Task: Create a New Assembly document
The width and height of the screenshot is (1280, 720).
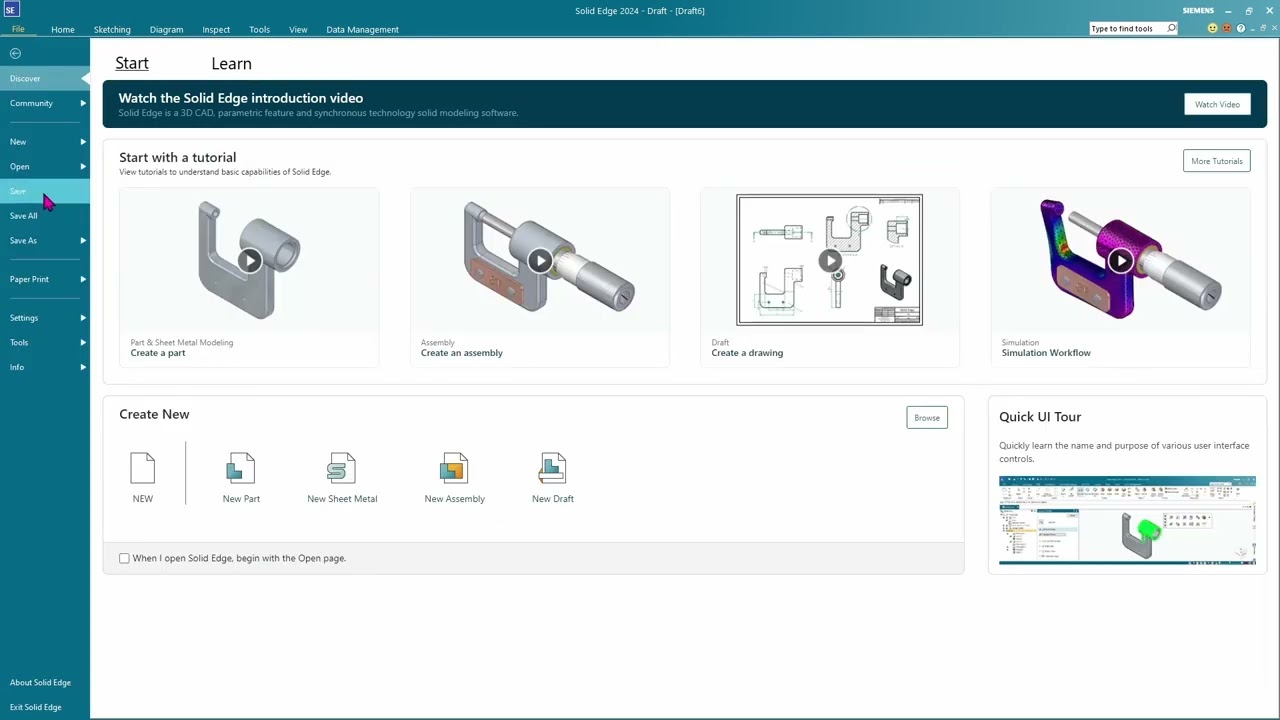Action: (x=454, y=469)
